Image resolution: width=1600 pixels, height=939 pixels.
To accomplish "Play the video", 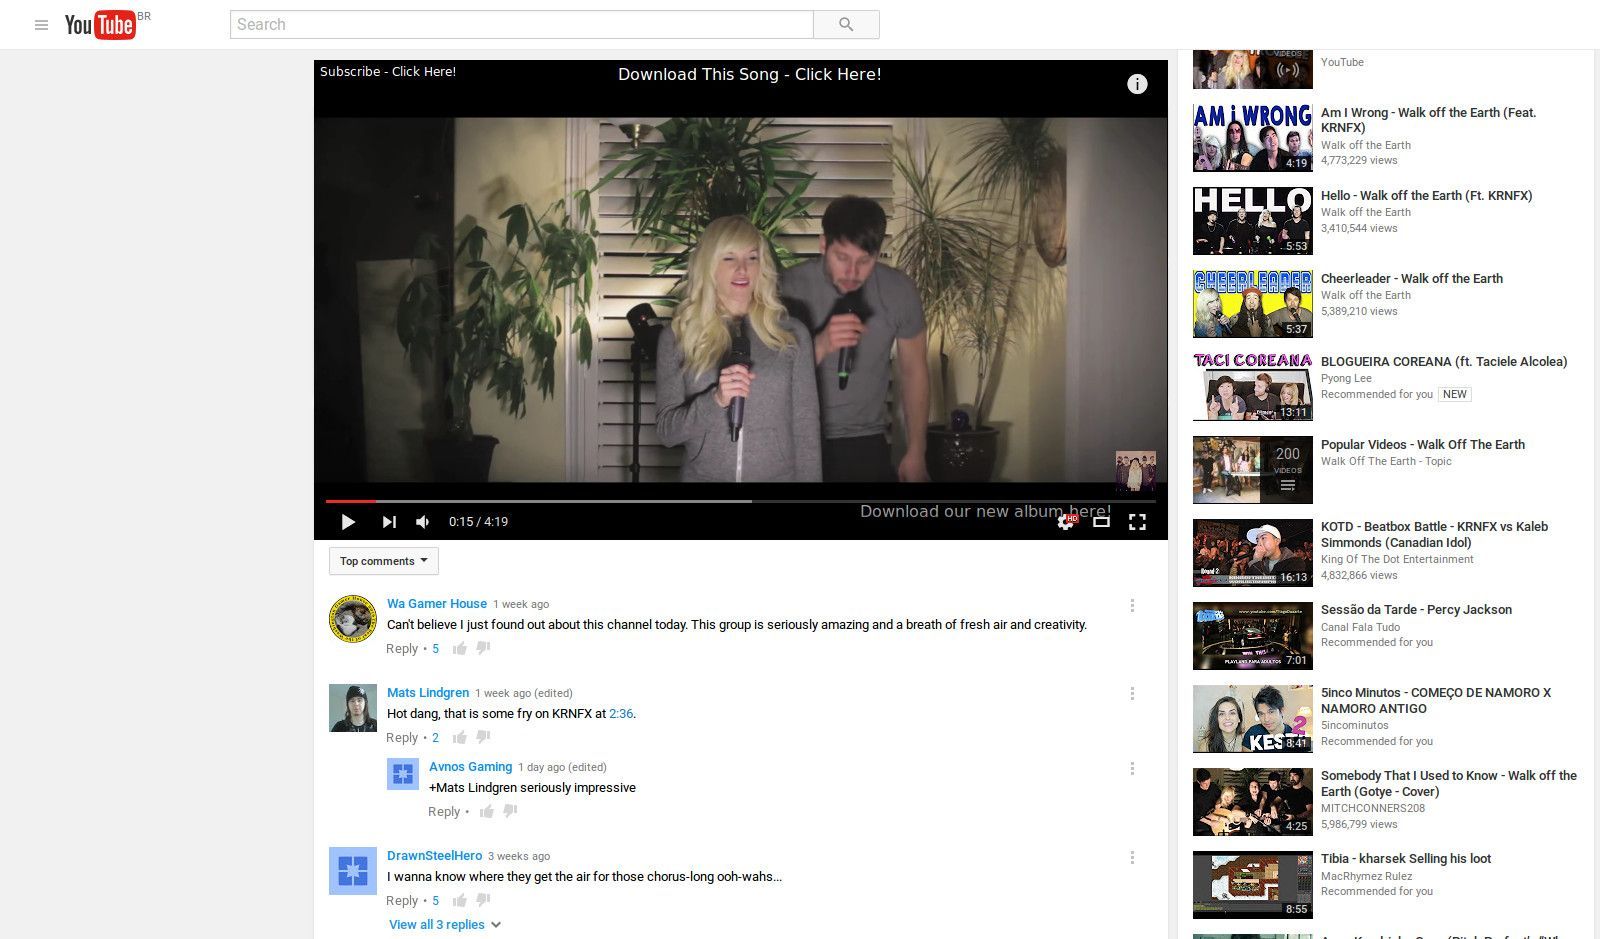I will point(347,521).
